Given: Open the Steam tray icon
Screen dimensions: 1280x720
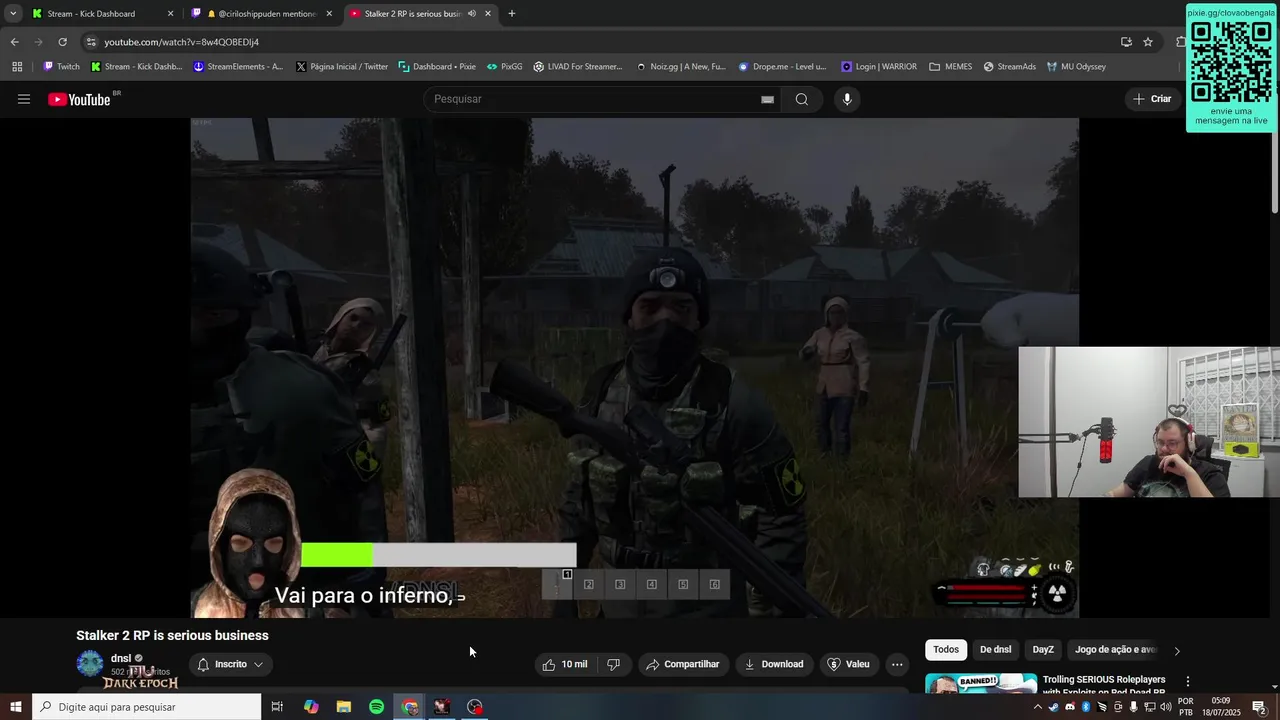Looking at the screenshot, I should click(x=1054, y=707).
